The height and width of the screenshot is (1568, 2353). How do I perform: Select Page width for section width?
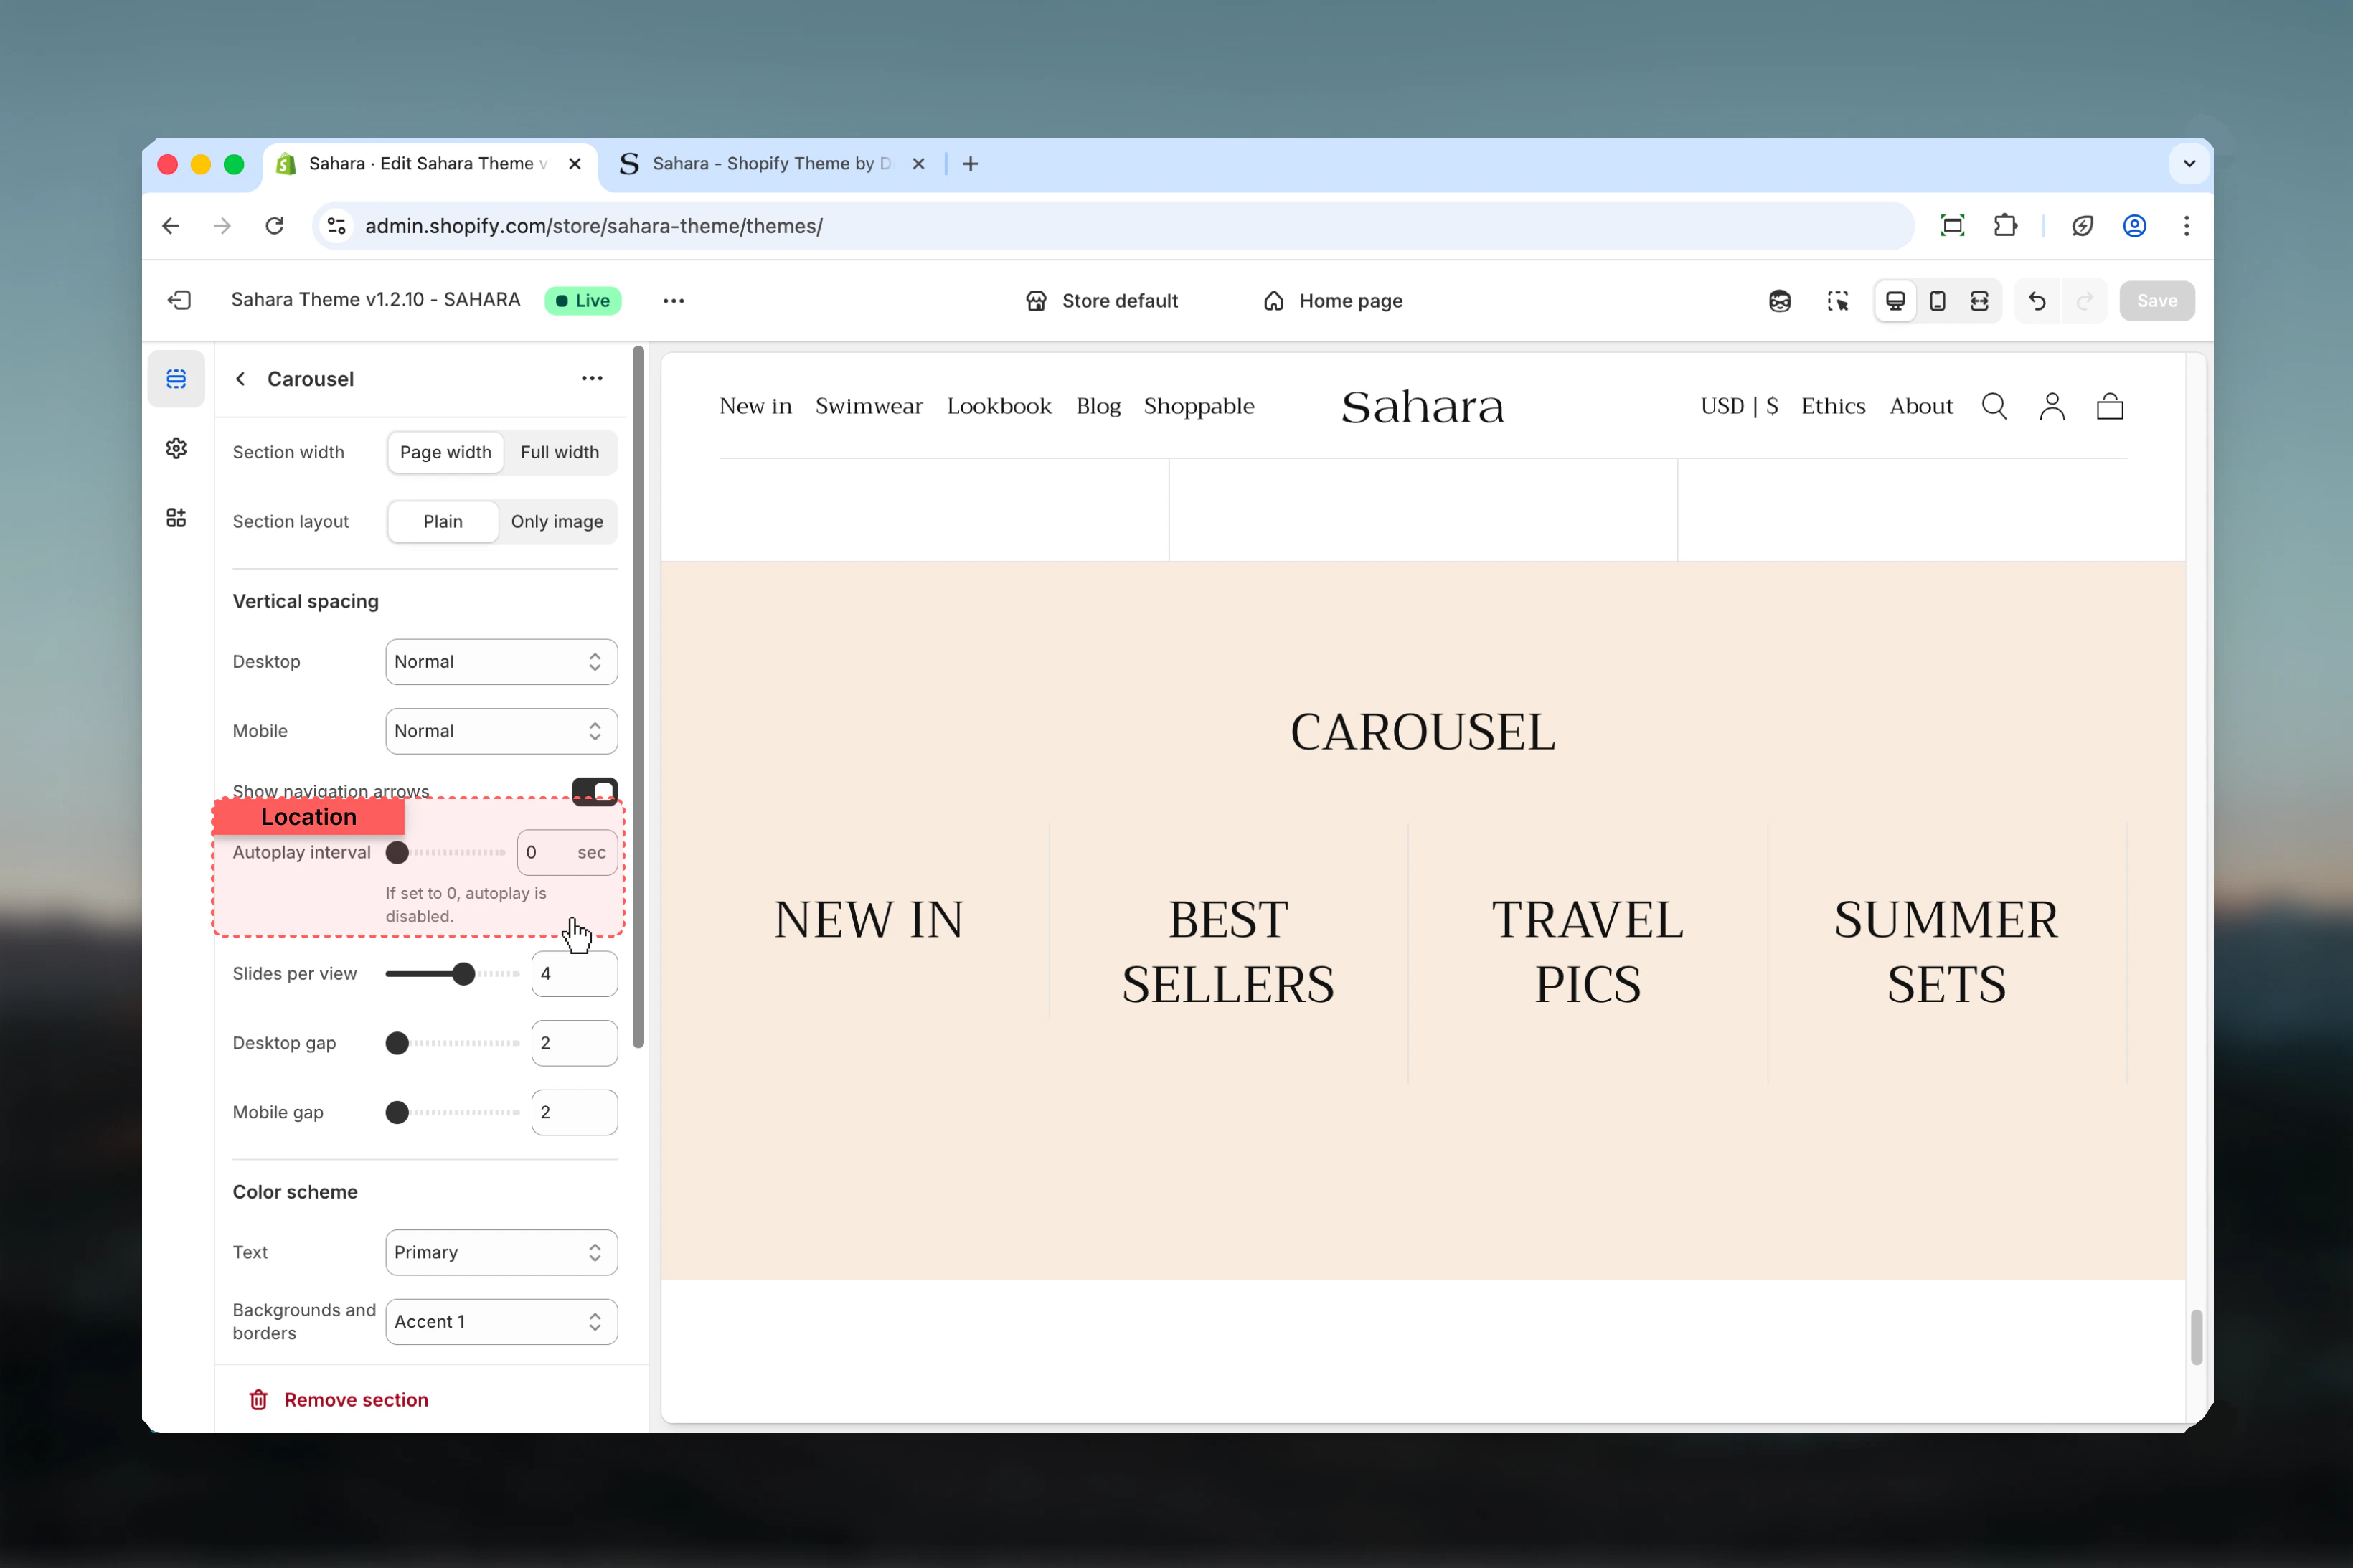click(x=445, y=452)
